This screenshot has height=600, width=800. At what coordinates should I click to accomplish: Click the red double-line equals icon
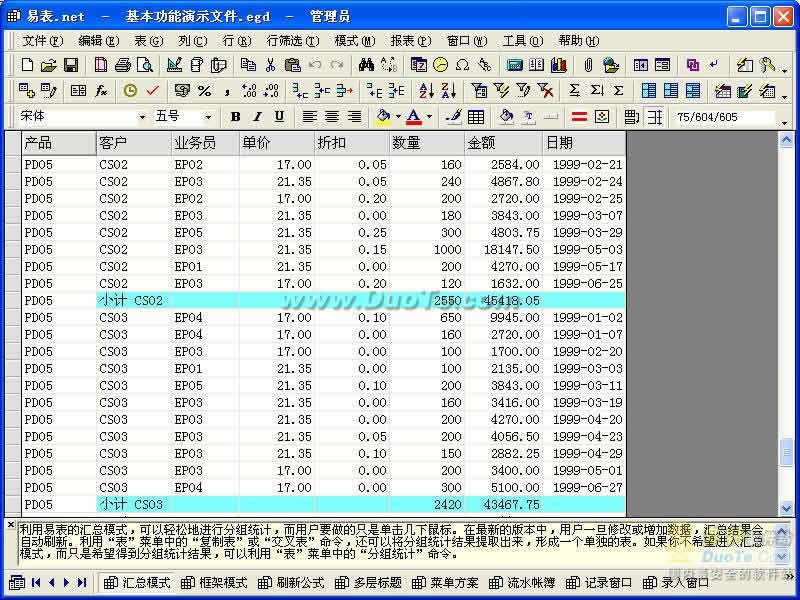579,117
